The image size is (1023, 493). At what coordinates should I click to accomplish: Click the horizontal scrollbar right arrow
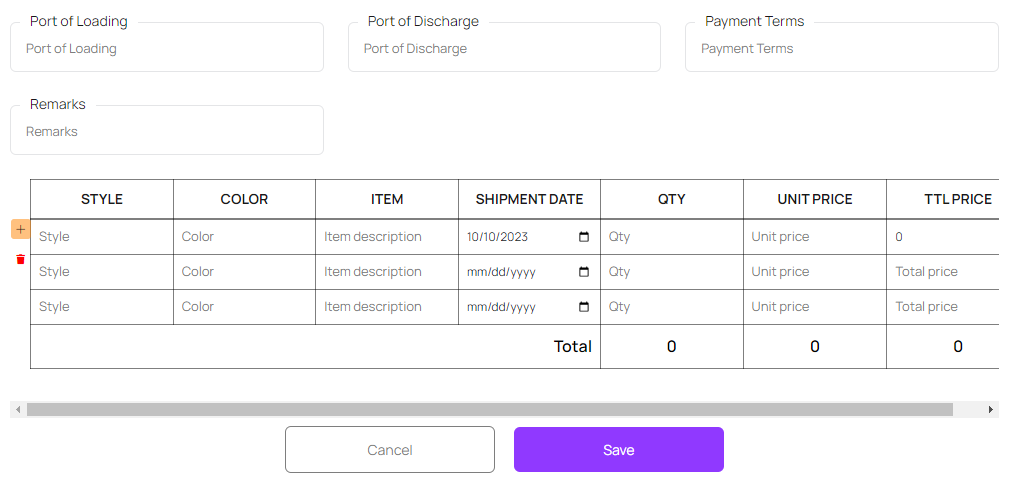[990, 409]
